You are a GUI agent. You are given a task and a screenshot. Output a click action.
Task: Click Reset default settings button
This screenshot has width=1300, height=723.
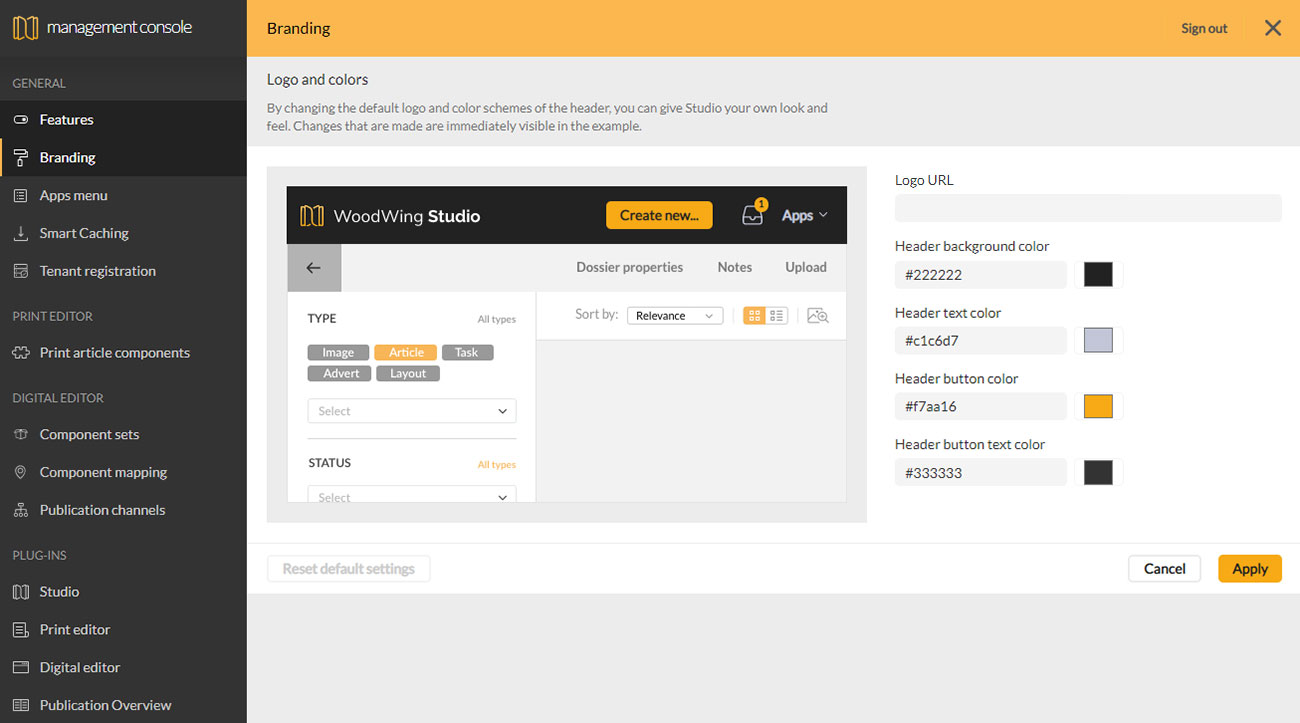pos(349,569)
